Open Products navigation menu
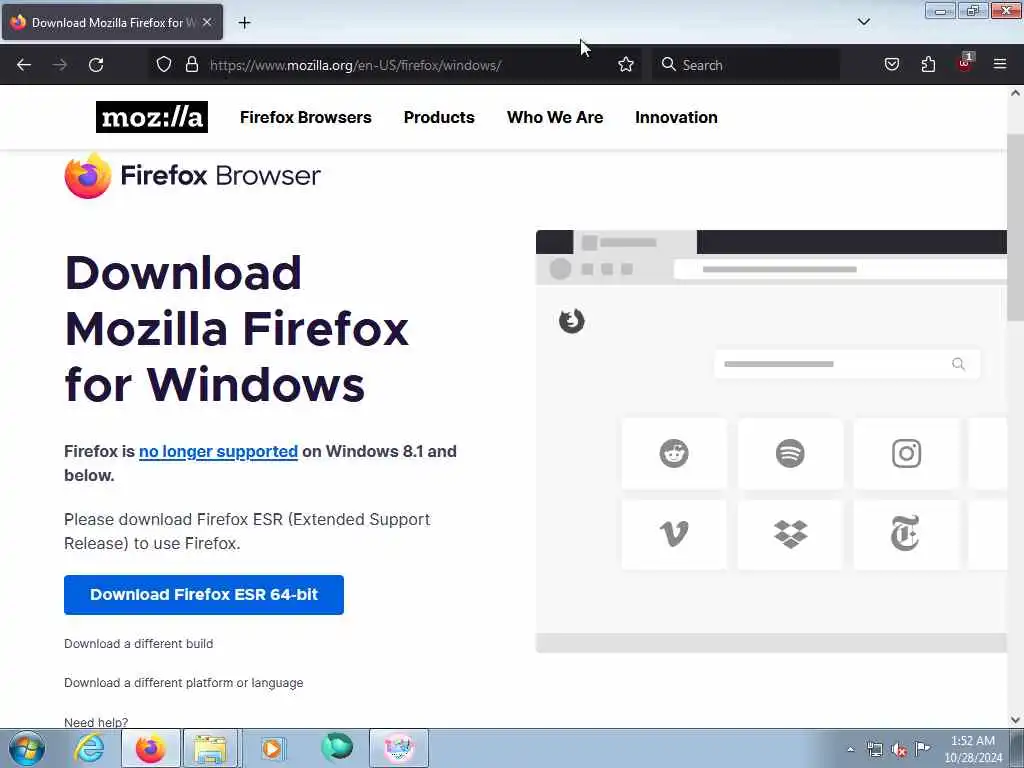This screenshot has width=1024, height=768. (439, 118)
